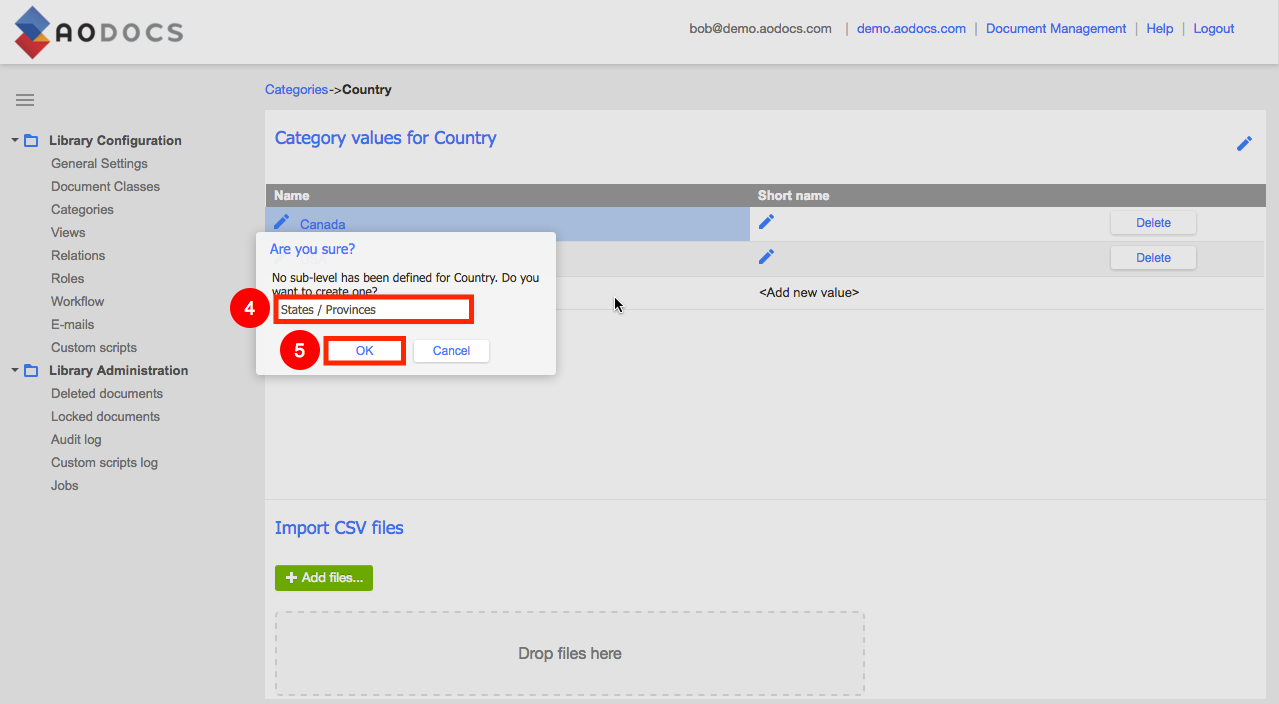Delete the second category value row
Image resolution: width=1279 pixels, height=704 pixels.
[x=1153, y=258]
